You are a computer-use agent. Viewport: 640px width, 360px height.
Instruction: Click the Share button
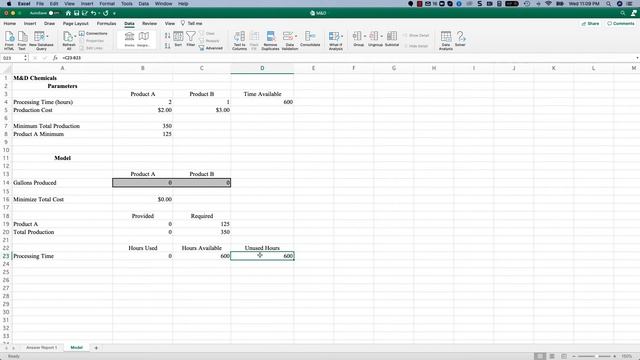coord(590,24)
